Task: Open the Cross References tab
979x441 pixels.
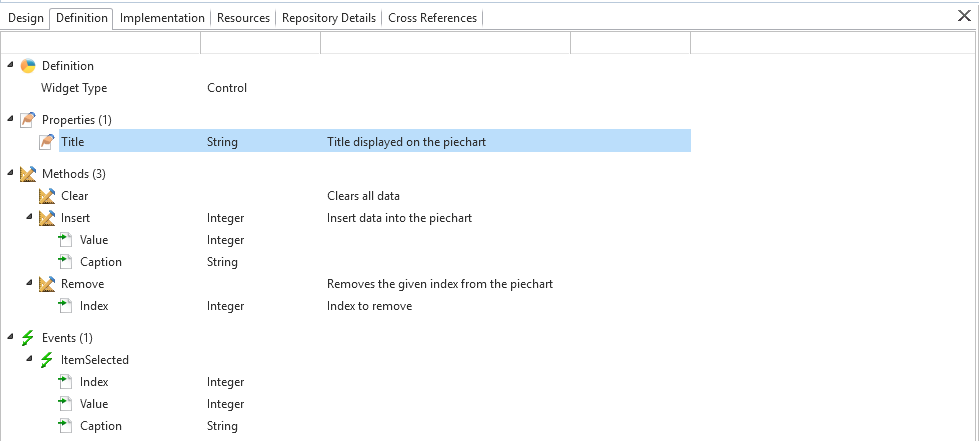Action: point(433,18)
